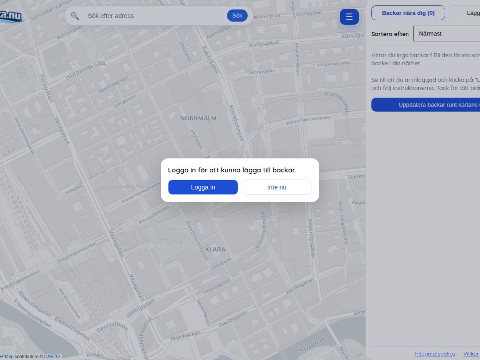480x360 pixels.
Task: Click the Centralbron label on the map
Action: pyautogui.click(x=112, y=327)
